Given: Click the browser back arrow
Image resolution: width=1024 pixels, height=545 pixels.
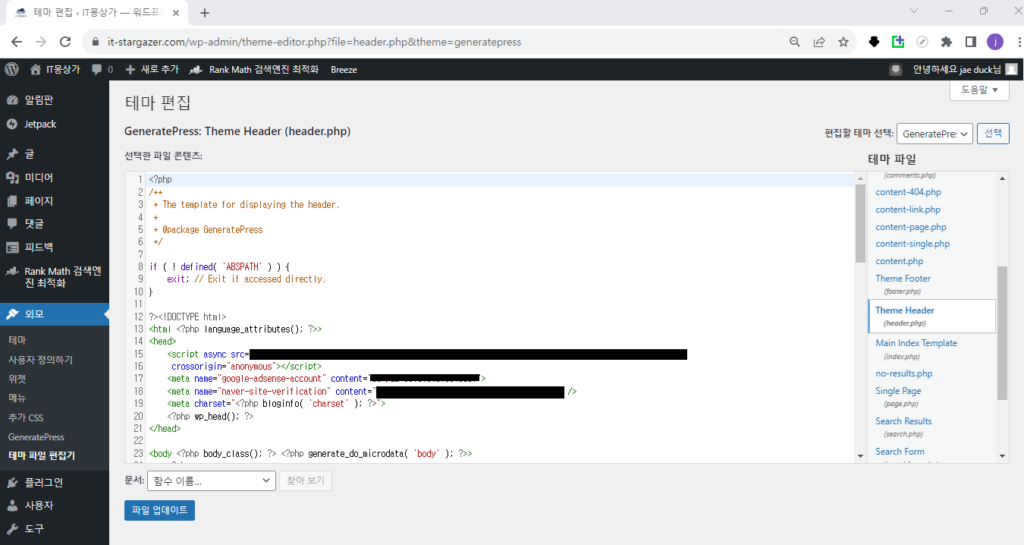Looking at the screenshot, I should pyautogui.click(x=16, y=42).
